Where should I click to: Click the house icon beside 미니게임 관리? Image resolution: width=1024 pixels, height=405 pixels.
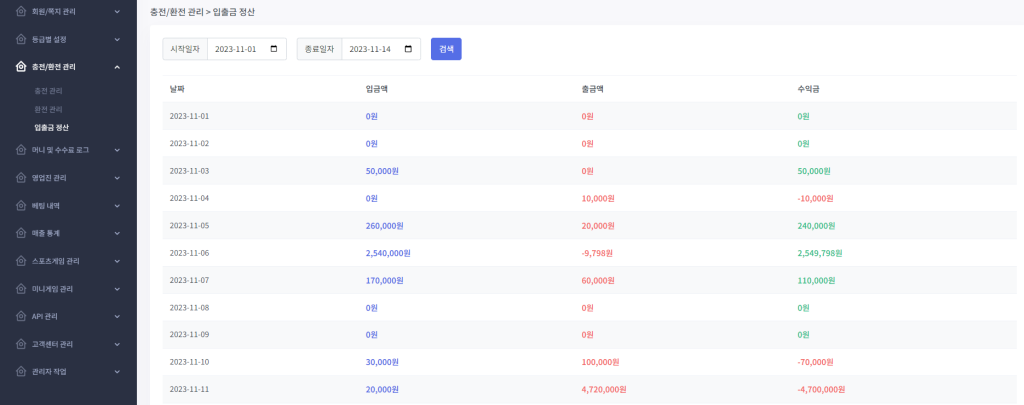point(21,288)
